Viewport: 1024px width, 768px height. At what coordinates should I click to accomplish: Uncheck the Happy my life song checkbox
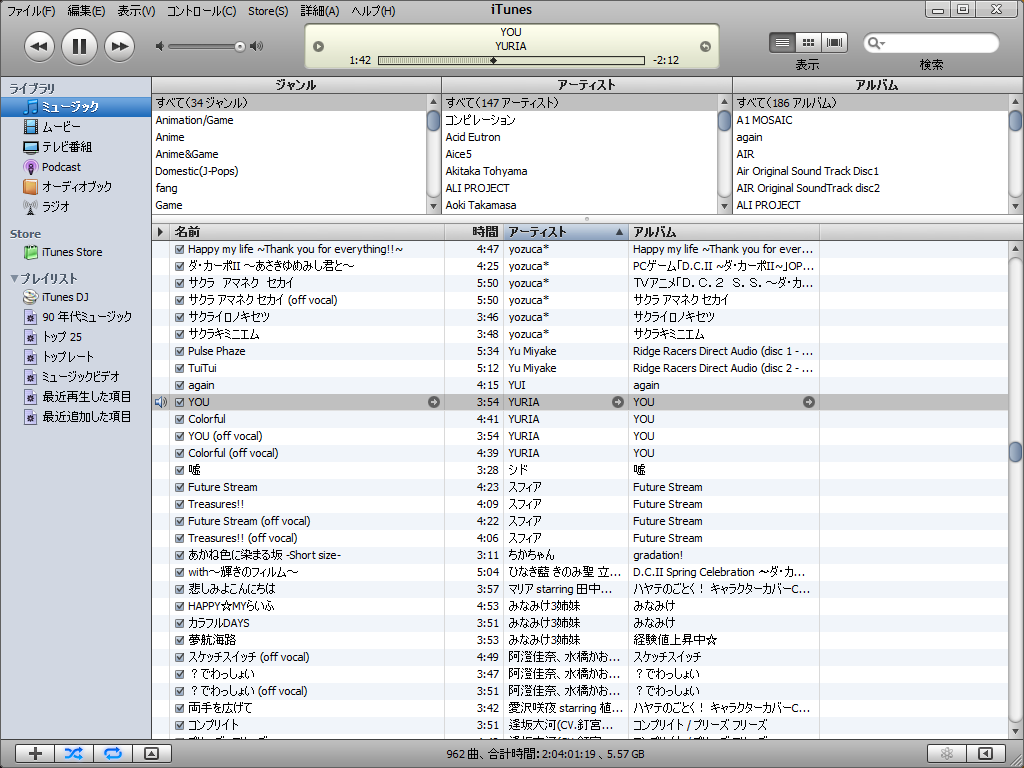point(180,249)
